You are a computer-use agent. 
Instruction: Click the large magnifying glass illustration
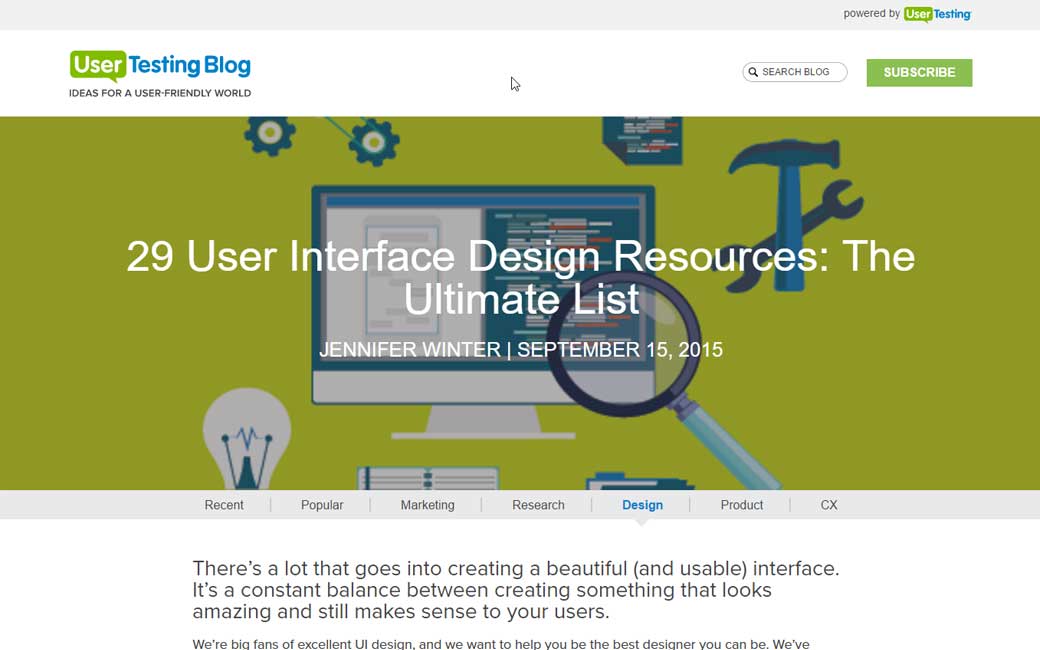click(x=620, y=350)
